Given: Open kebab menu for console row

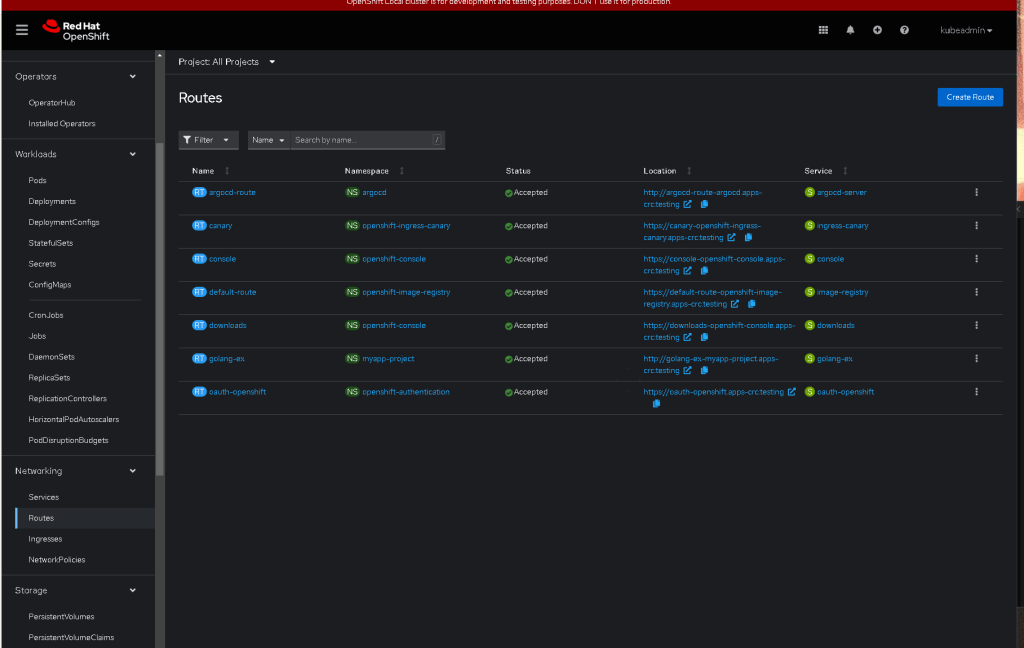Looking at the screenshot, I should click(x=976, y=259).
